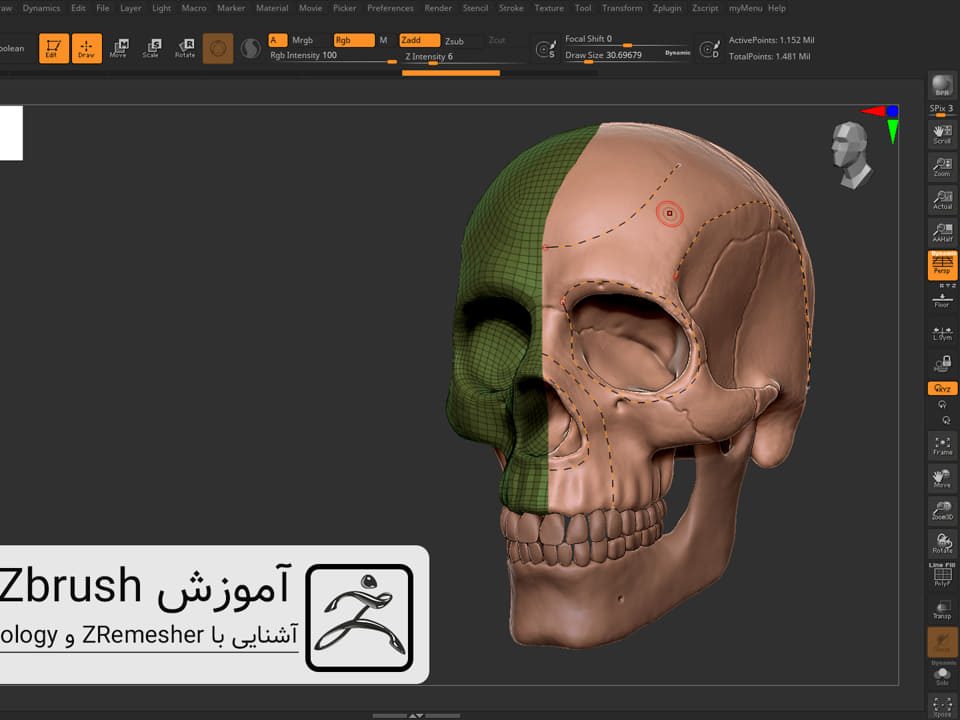This screenshot has width=960, height=720.
Task: Open the Texture menu
Action: (549, 8)
